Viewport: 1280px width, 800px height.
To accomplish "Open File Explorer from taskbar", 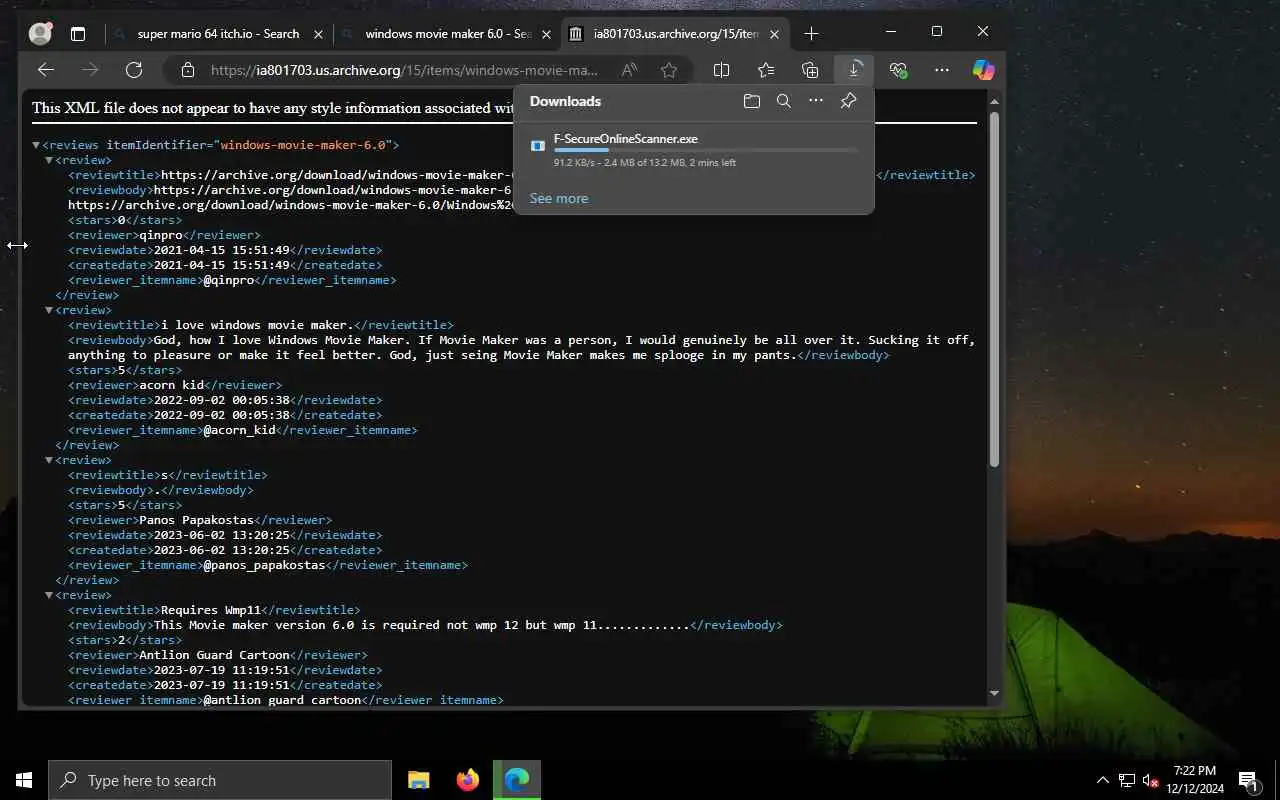I will click(419, 780).
